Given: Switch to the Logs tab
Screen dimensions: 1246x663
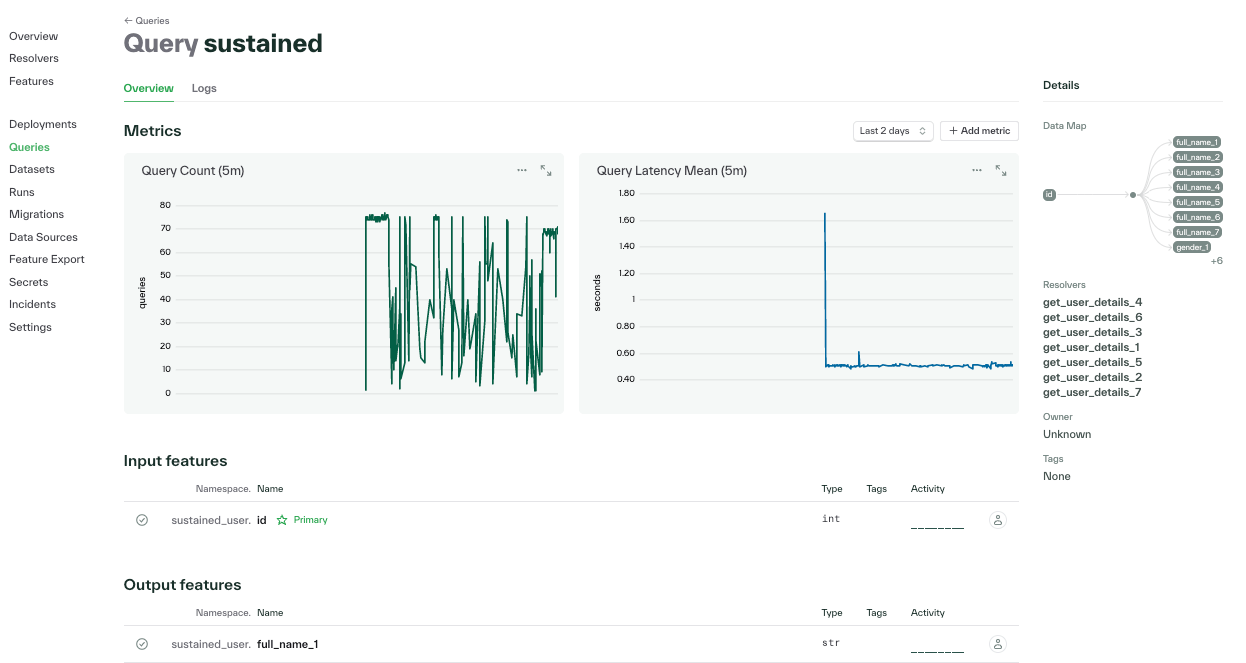Looking at the screenshot, I should click(x=203, y=88).
